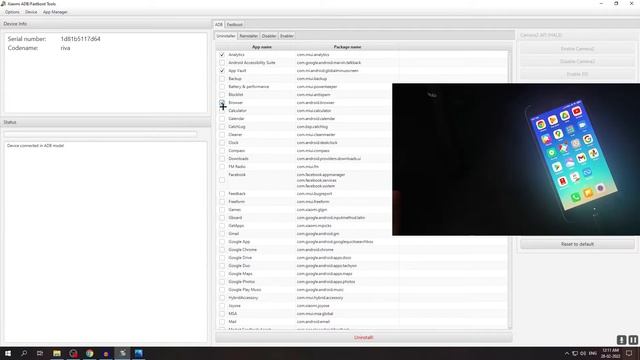Check the Feedback checkbox
The height and width of the screenshot is (360, 640).
(222, 194)
